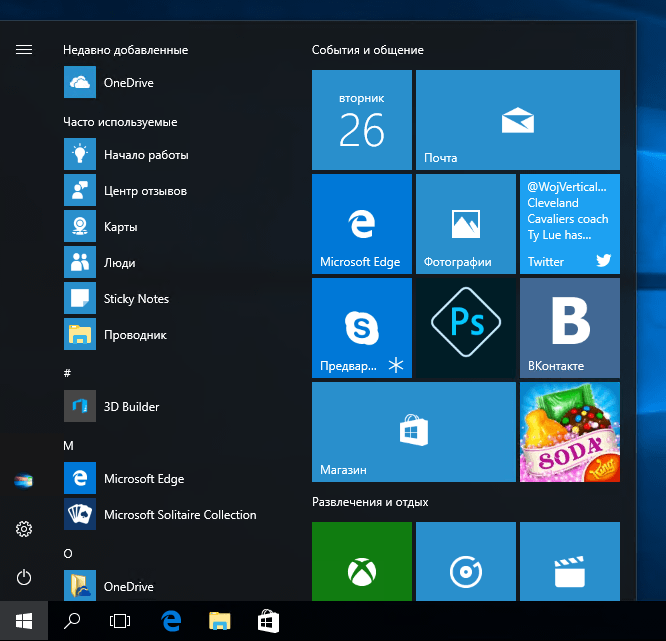This screenshot has width=666, height=641.
Task: Launch the Skype Предвар... tile
Action: (x=362, y=328)
